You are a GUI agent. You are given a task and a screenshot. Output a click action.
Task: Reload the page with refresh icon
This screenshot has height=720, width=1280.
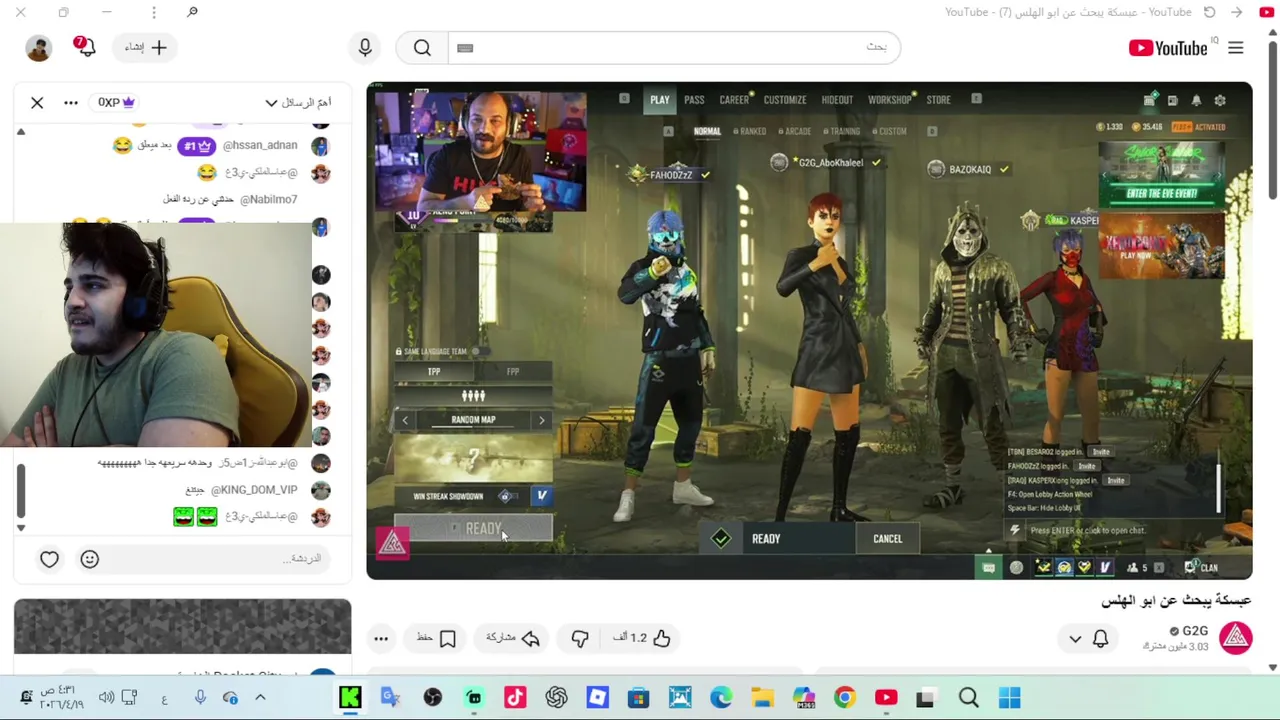[x=1209, y=12]
